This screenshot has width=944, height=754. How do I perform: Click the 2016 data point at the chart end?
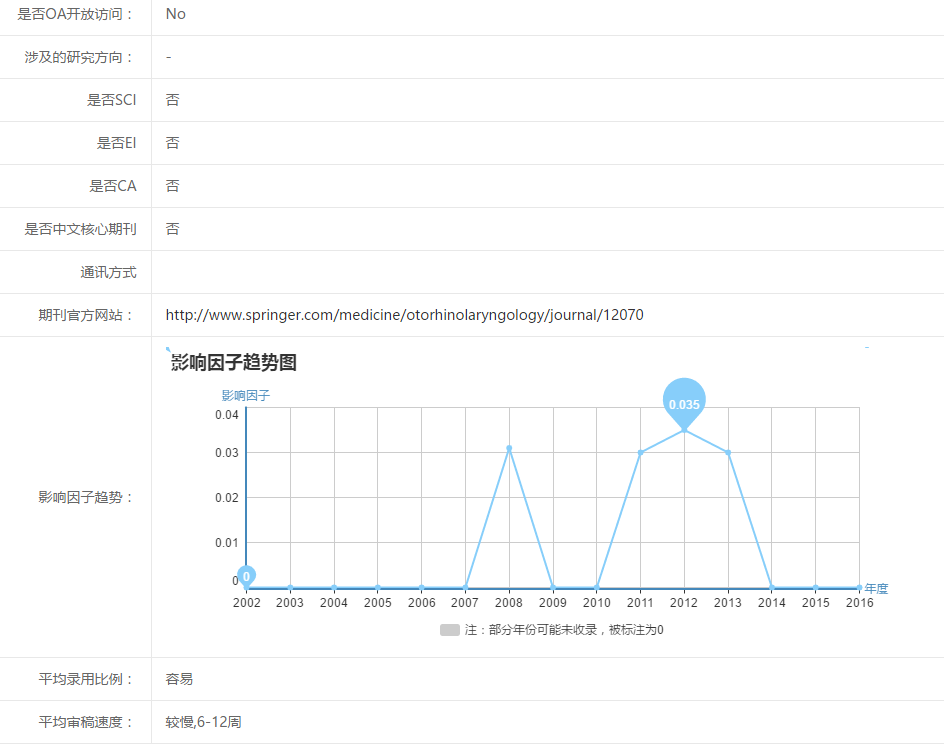(859, 587)
